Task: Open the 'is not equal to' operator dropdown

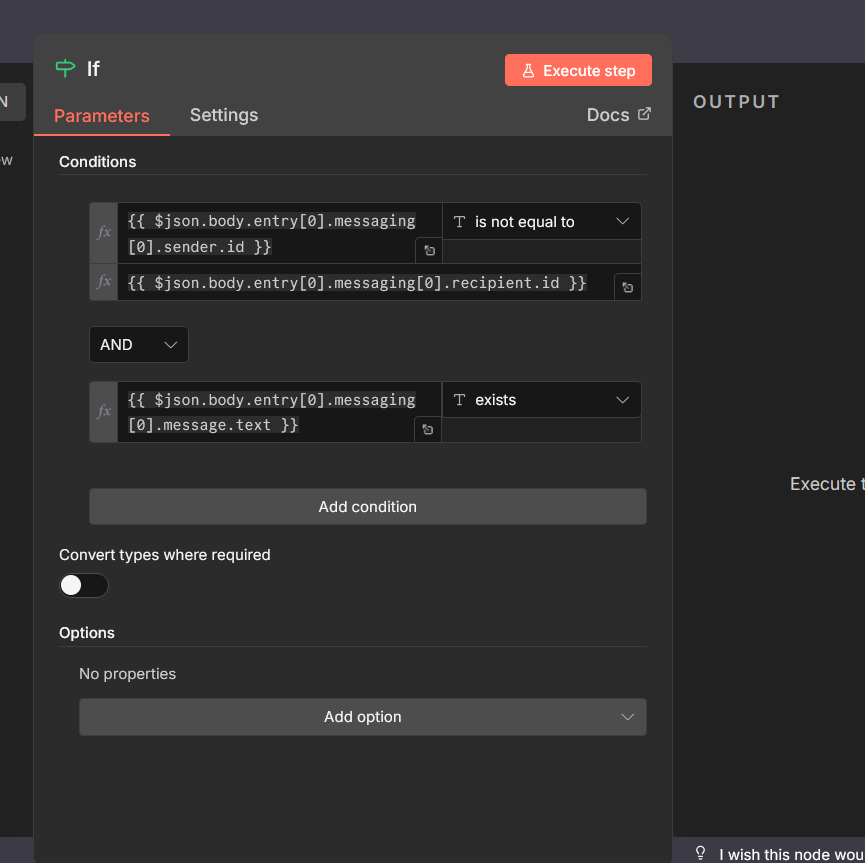Action: point(541,222)
